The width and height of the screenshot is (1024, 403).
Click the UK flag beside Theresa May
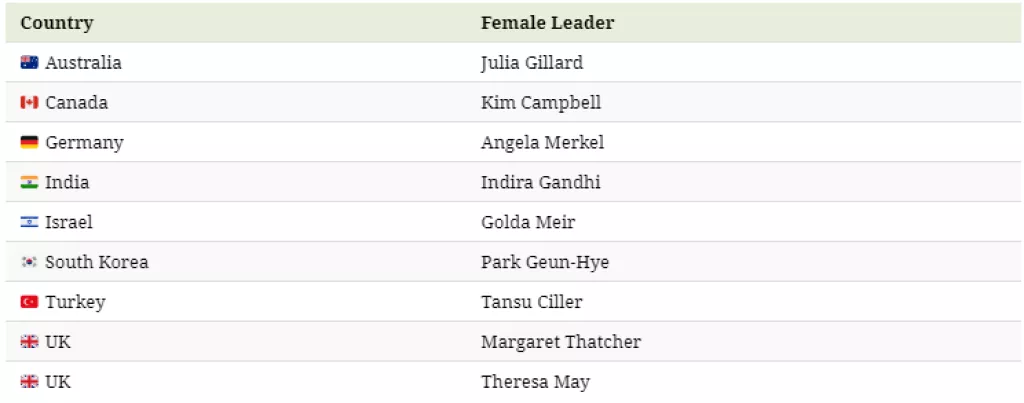coord(29,382)
